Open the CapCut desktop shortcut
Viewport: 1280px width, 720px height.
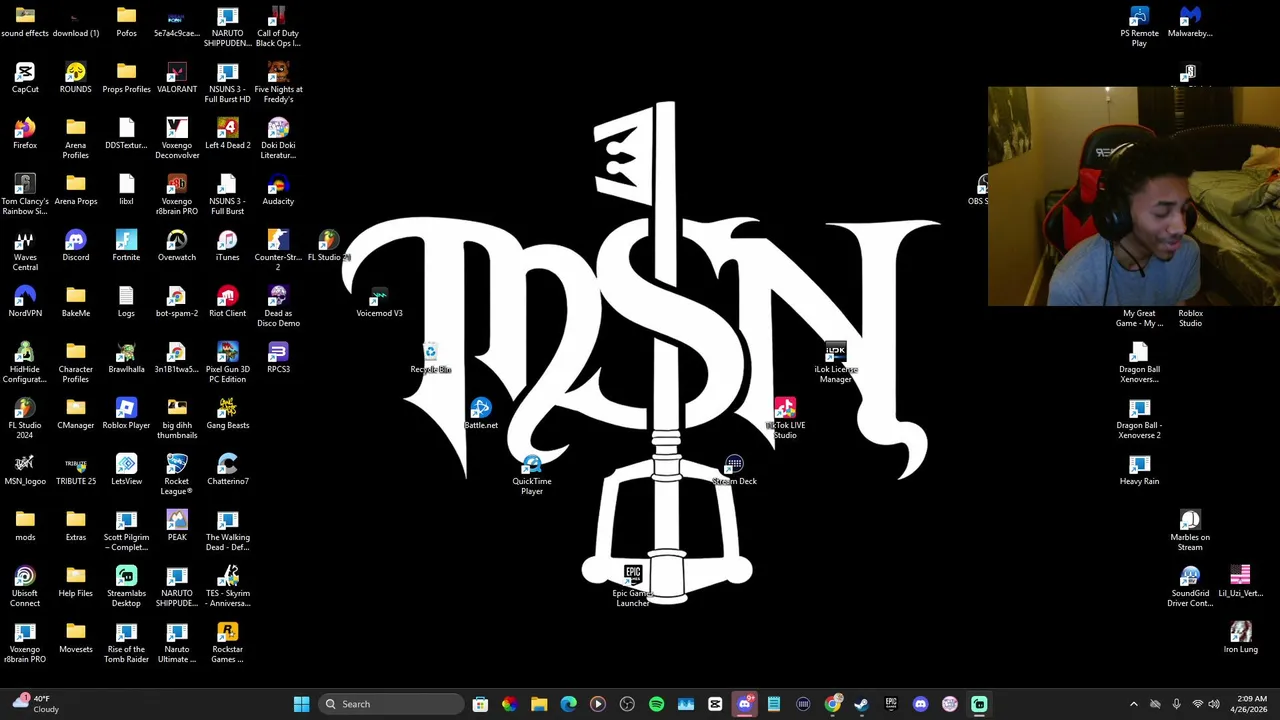[x=25, y=78]
